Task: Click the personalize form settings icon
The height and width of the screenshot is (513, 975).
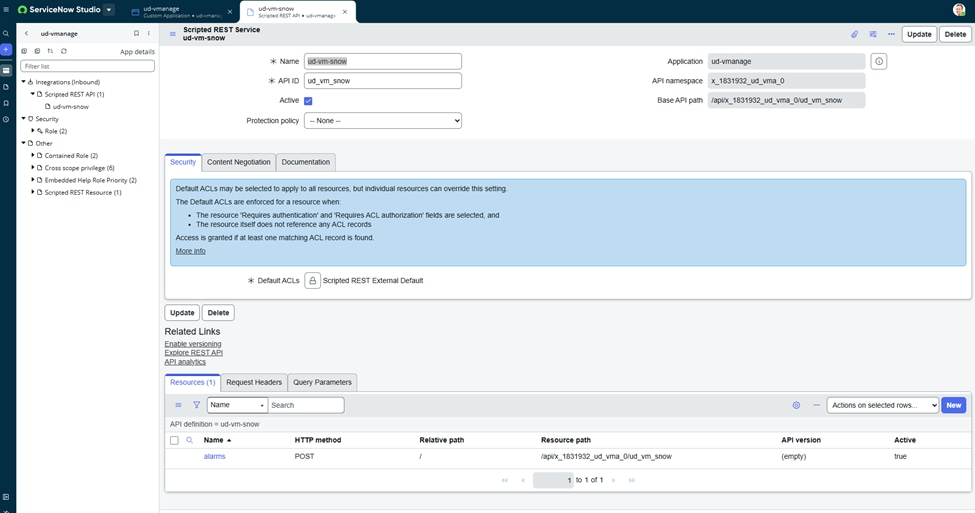Action: (873, 34)
